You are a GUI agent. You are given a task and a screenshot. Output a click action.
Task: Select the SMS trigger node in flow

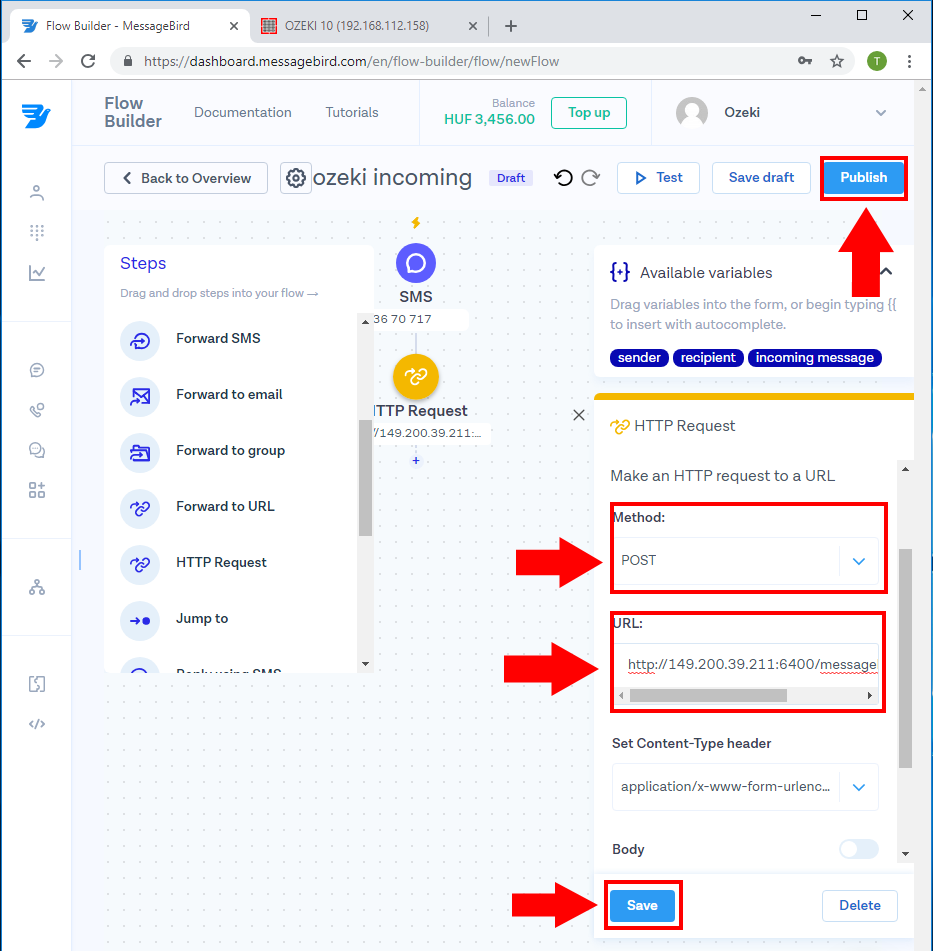[x=416, y=264]
